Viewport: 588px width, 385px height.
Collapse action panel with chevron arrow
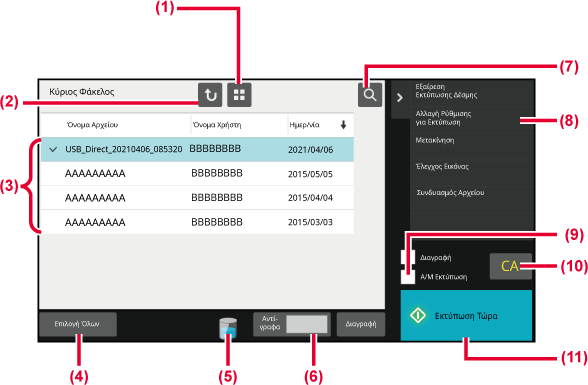[x=400, y=98]
